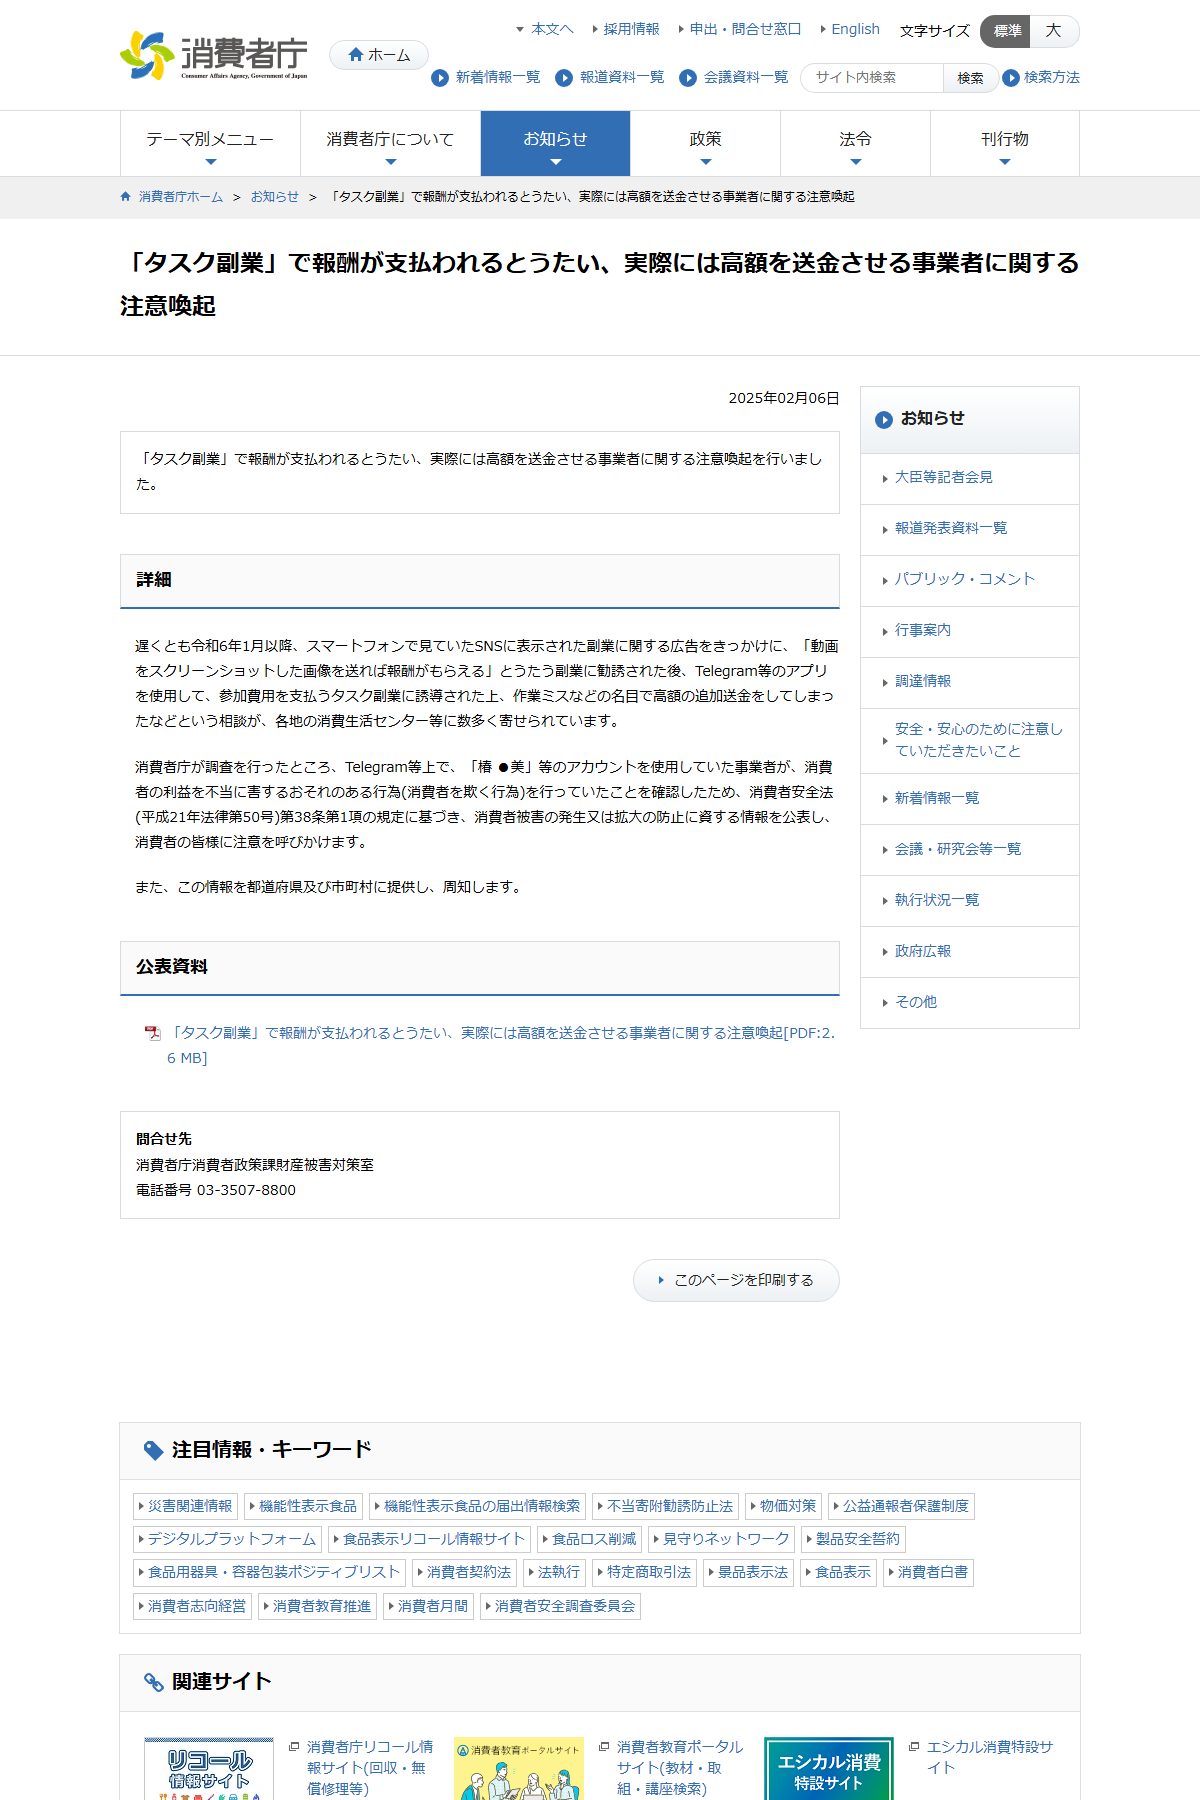Select 機能性表示食品 keyword tag

tap(304, 1506)
